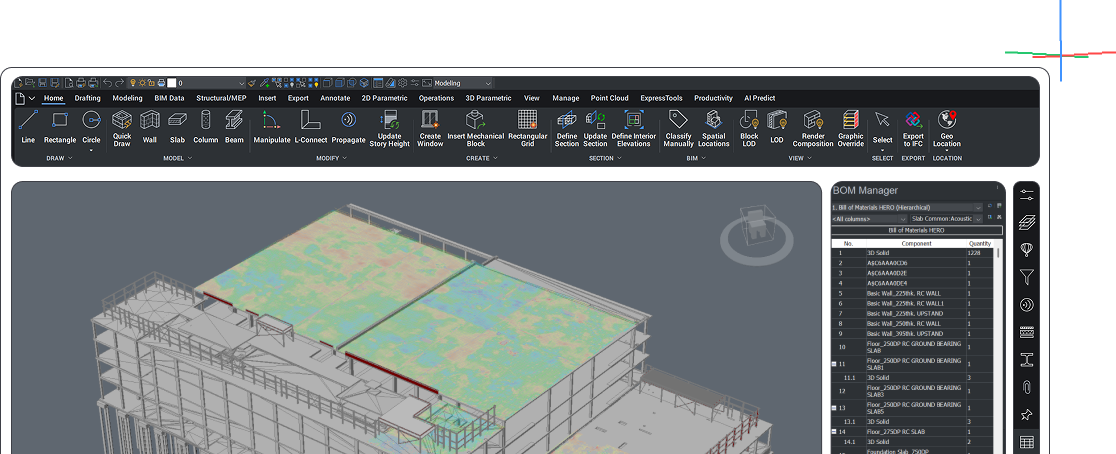Viewport: 1116px width, 454px height.
Task: Switch to the Point Cloud ribbon tab
Action: [609, 98]
